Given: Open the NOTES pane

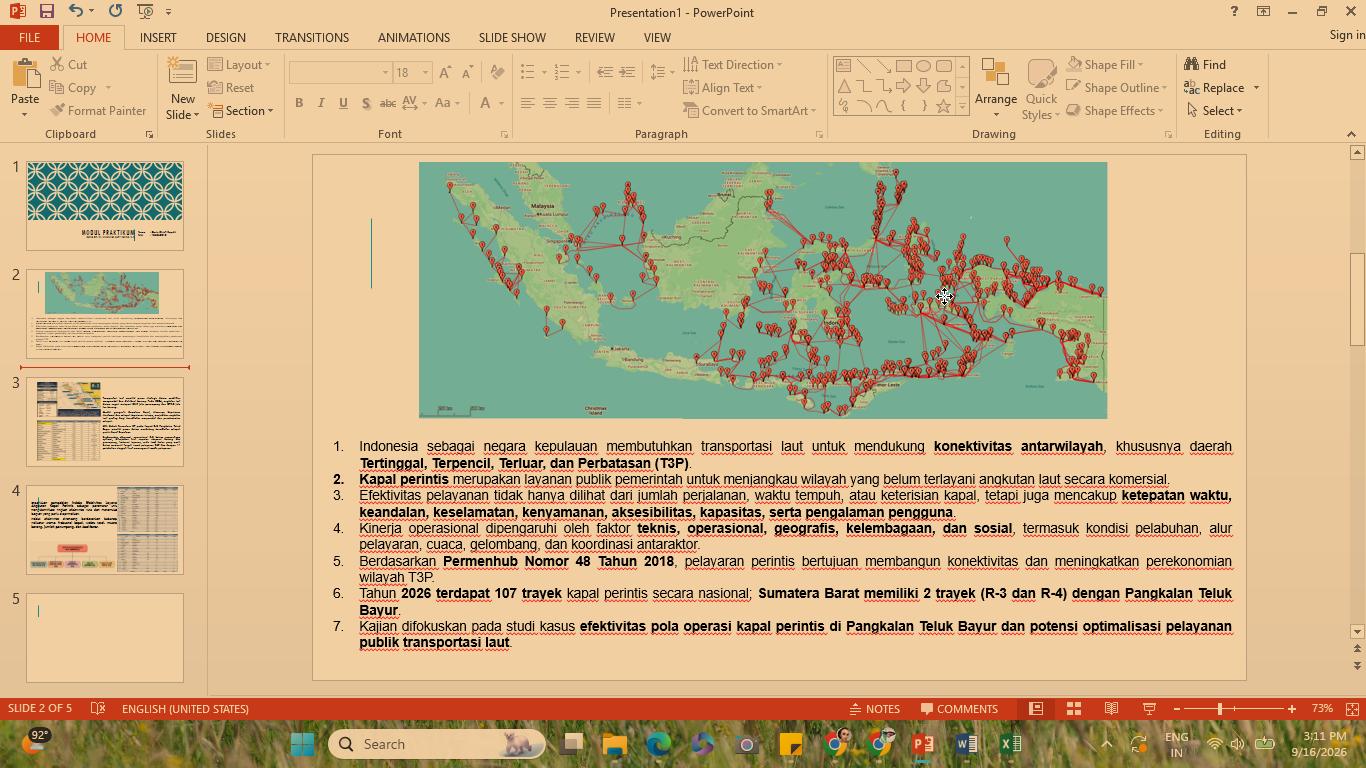Looking at the screenshot, I should click(874, 709).
